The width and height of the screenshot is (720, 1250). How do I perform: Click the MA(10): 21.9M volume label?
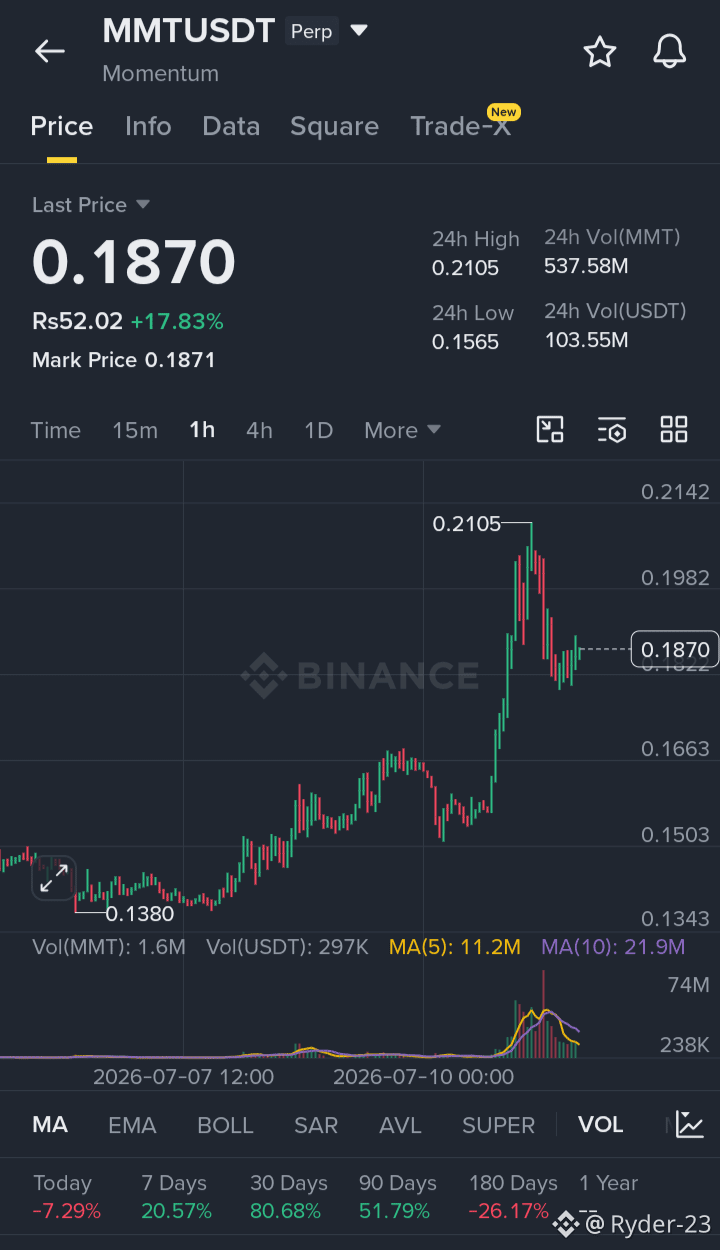click(613, 947)
